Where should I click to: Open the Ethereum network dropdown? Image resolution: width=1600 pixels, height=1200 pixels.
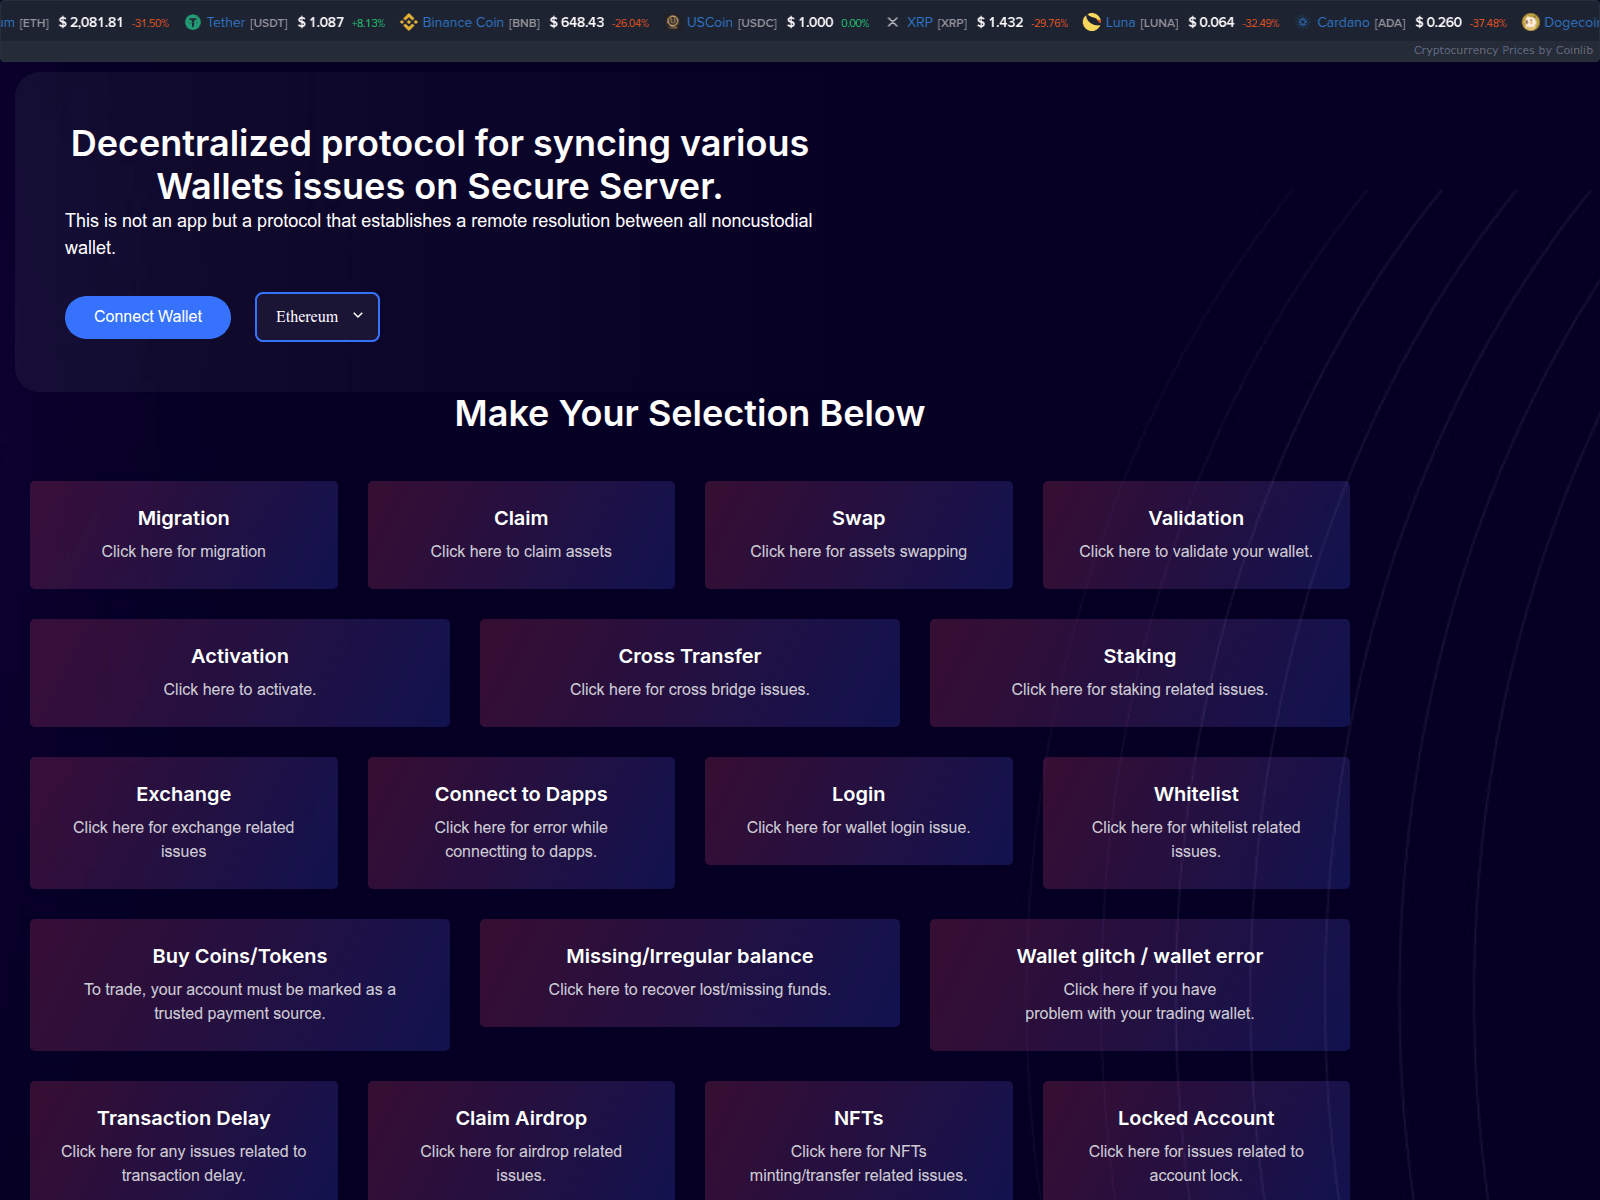tap(317, 317)
